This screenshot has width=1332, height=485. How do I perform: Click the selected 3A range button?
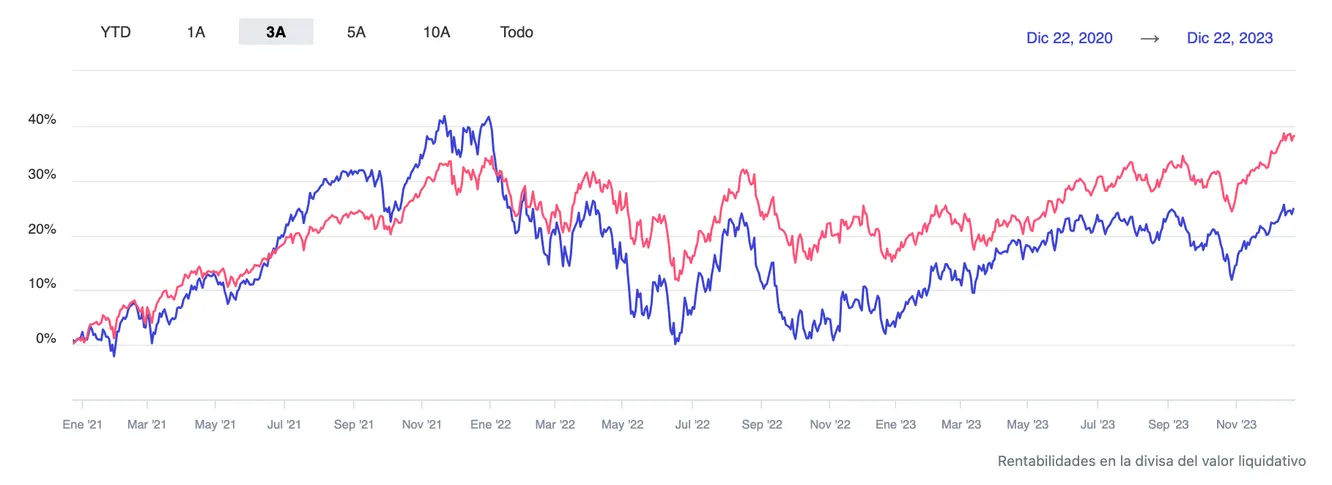(x=276, y=32)
